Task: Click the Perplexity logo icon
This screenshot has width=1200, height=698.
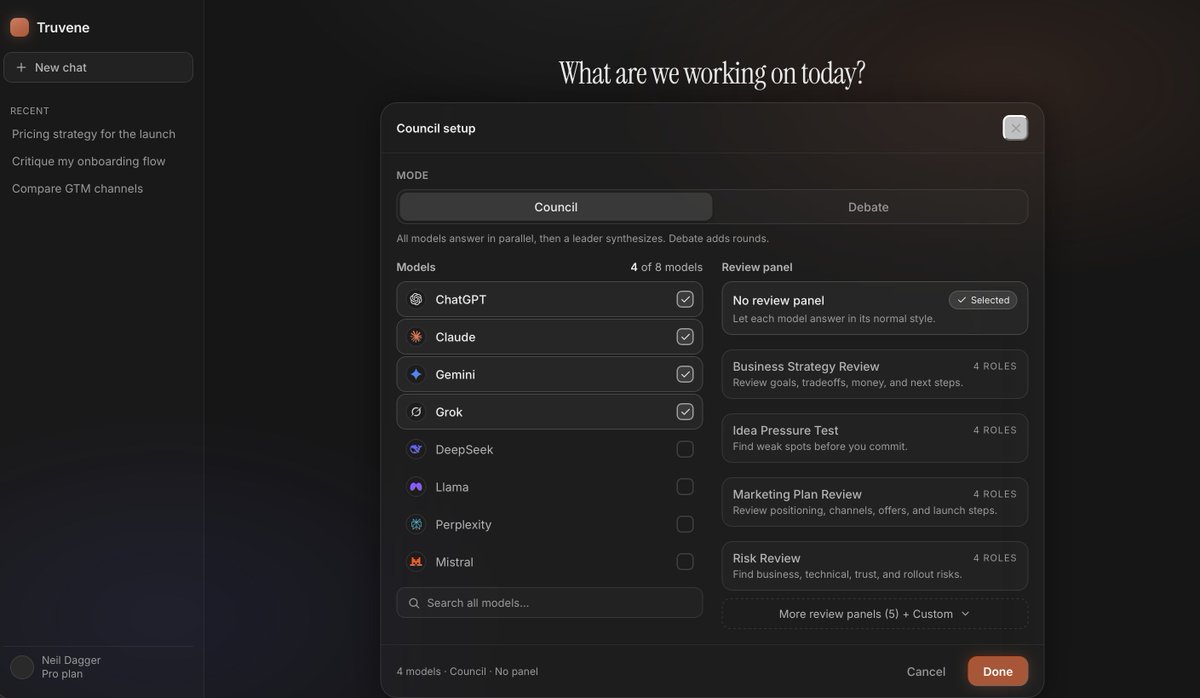Action: 416,524
